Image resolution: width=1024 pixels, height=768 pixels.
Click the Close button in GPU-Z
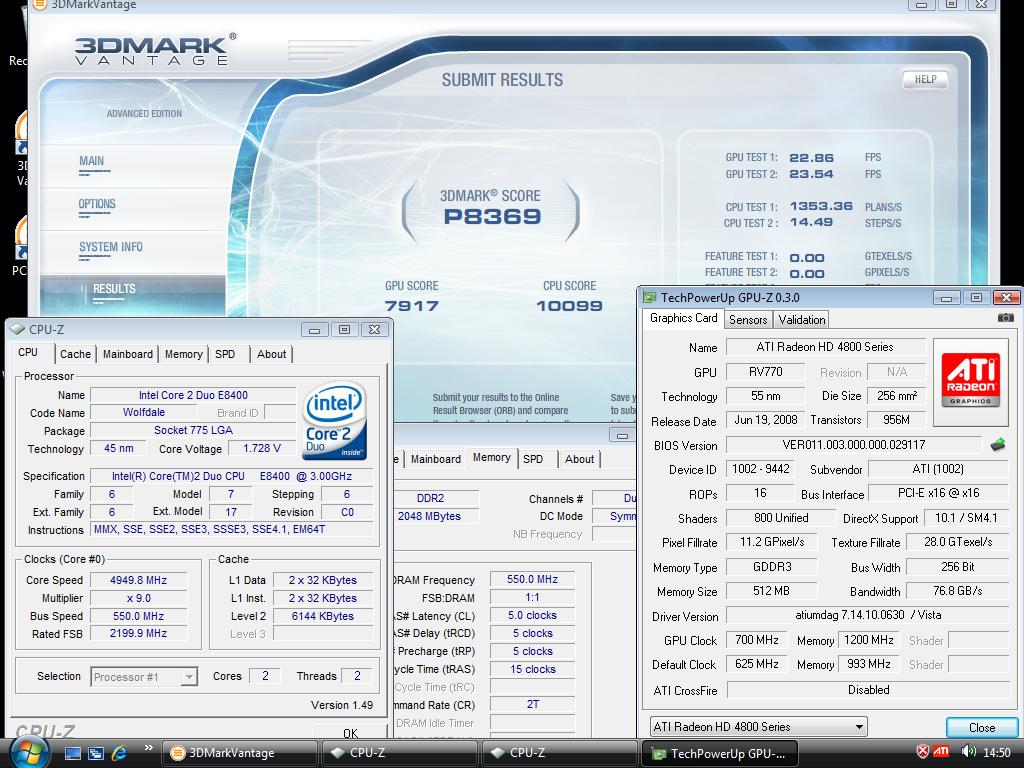(982, 727)
